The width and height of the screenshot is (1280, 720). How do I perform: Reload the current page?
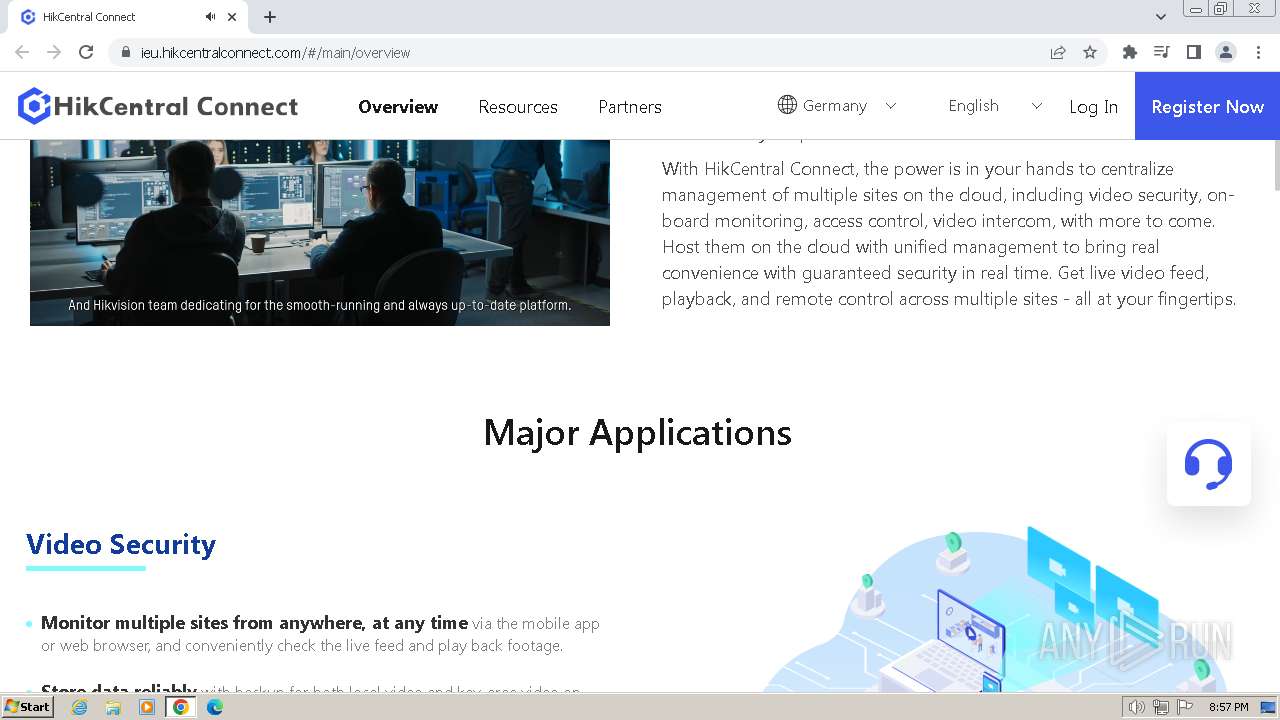(x=86, y=52)
